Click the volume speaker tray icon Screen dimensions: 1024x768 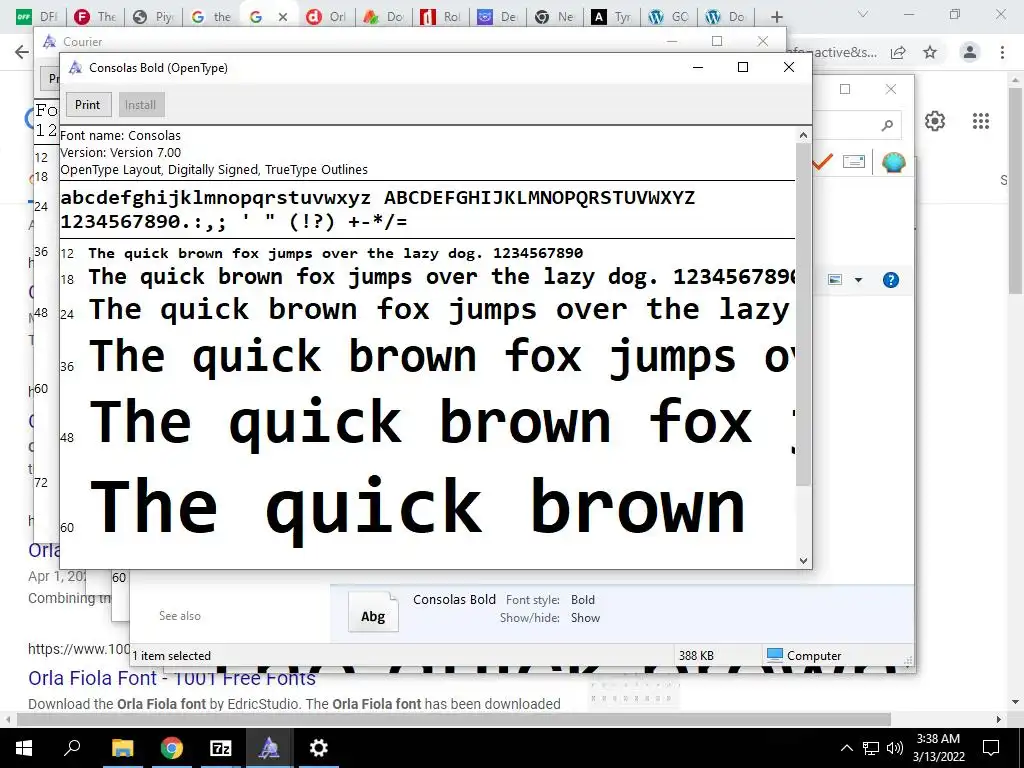tap(895, 748)
